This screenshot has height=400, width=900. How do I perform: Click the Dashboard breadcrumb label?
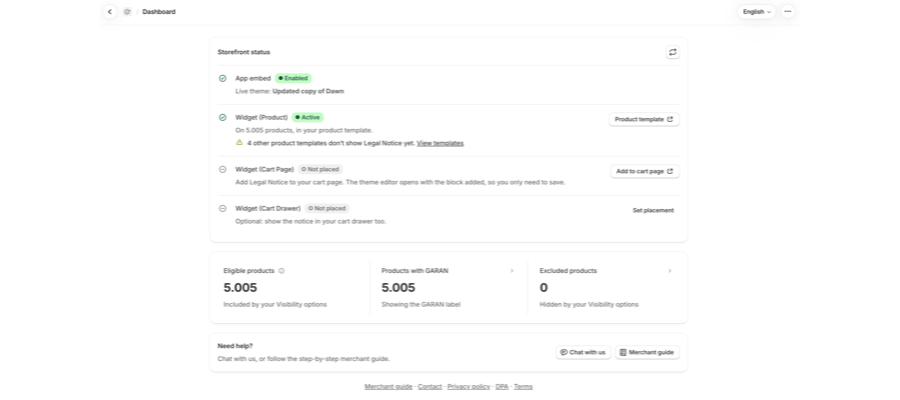click(159, 11)
